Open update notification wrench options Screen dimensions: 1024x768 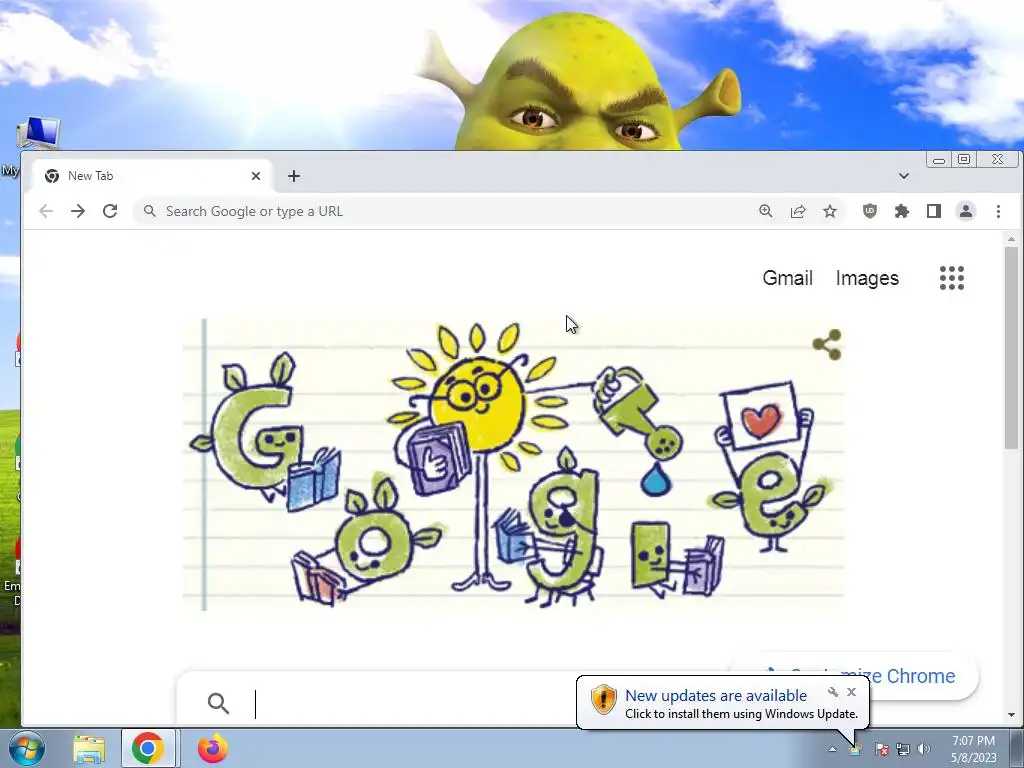(833, 692)
